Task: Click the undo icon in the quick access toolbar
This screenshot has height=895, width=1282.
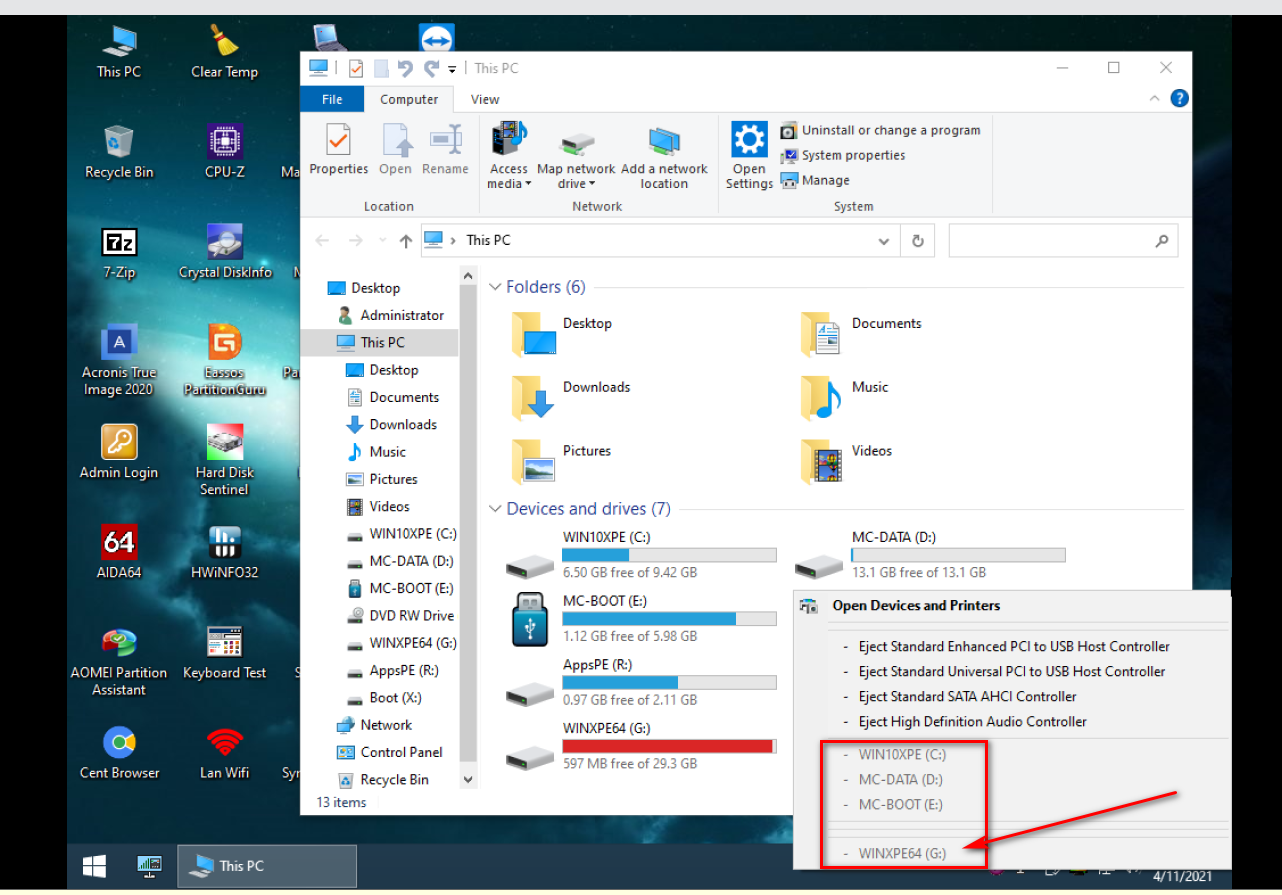Action: tap(405, 68)
